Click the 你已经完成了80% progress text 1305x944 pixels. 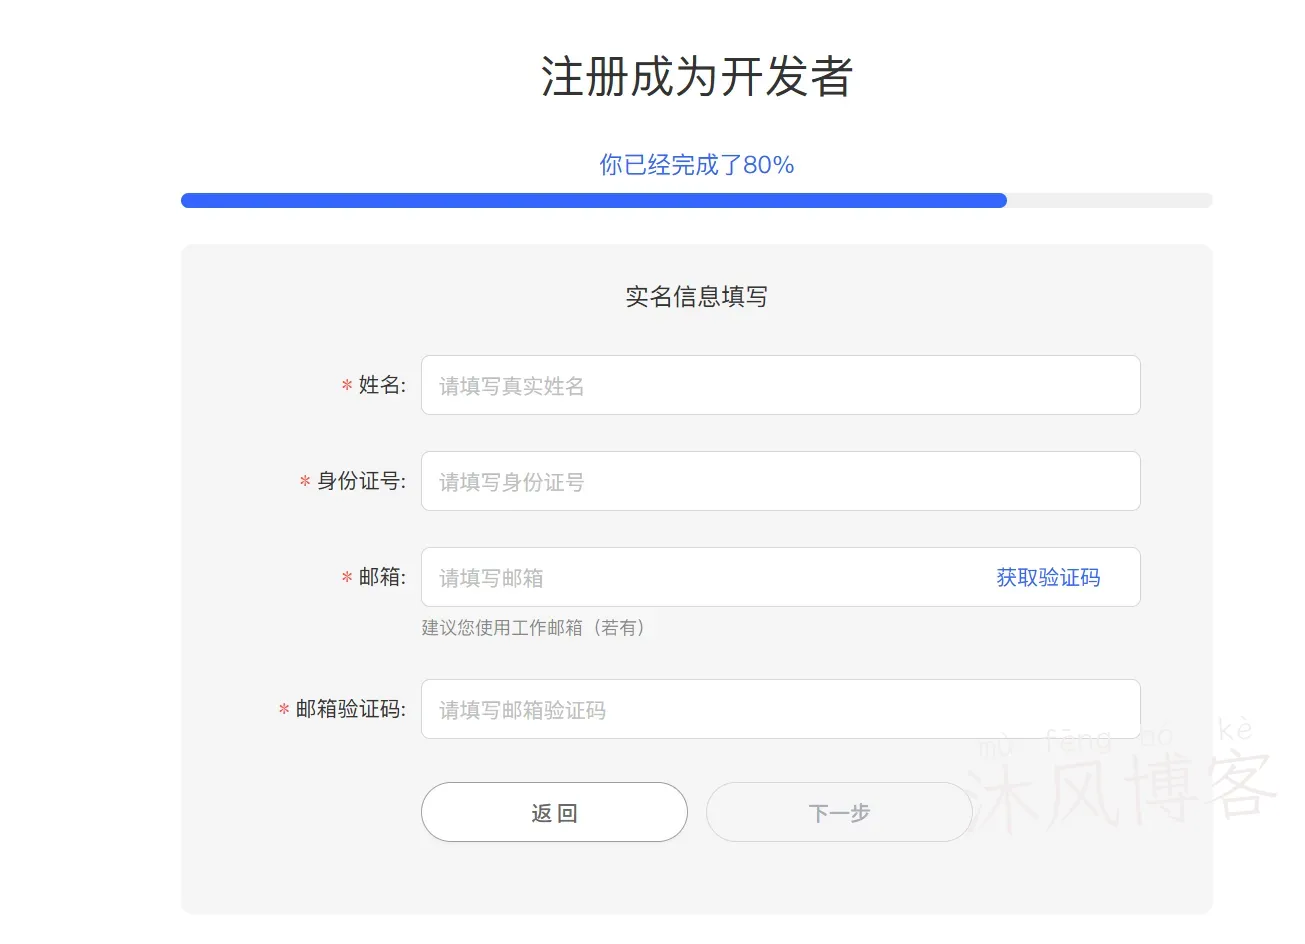tap(696, 165)
